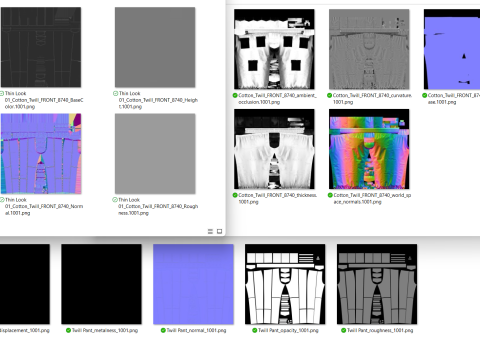The height and width of the screenshot is (360, 480).
Task: Click file name Twill Pant_metalness_1001.png
Action: click(105, 330)
